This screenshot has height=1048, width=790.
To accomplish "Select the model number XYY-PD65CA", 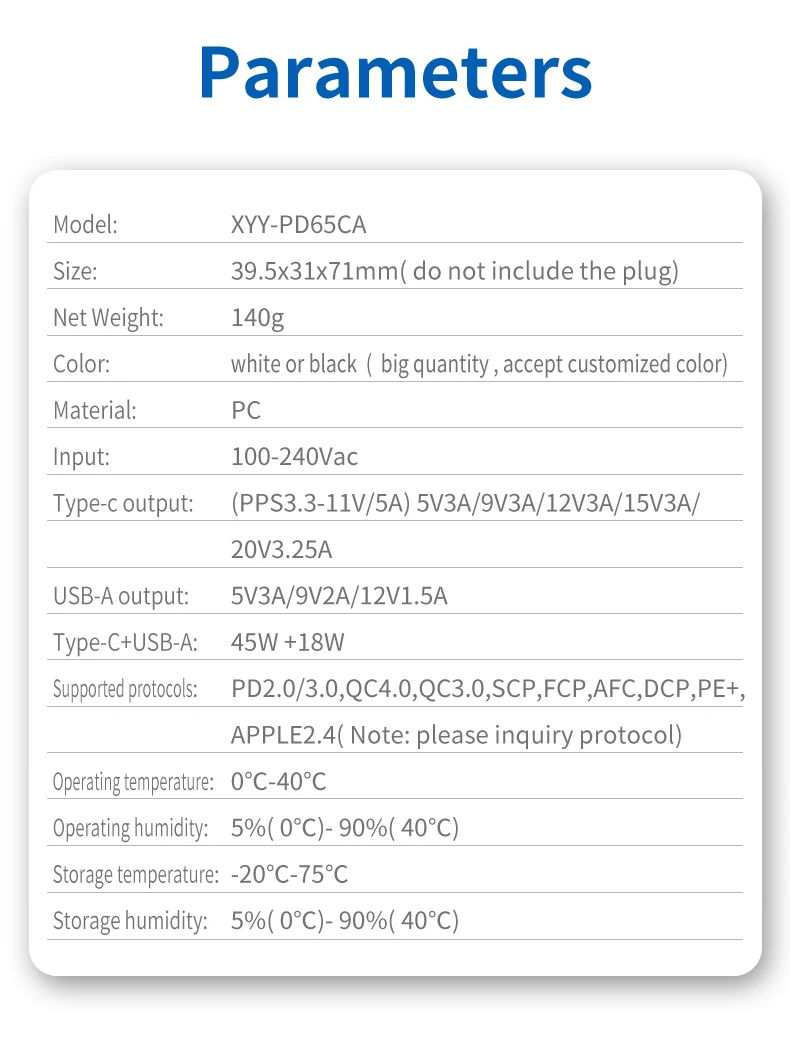I will click(x=298, y=225).
